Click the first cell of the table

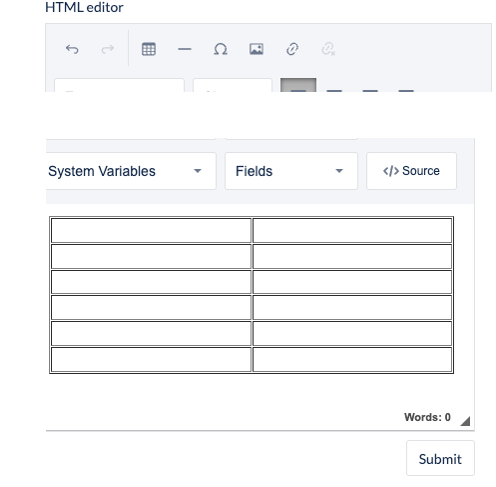[x=151, y=230]
